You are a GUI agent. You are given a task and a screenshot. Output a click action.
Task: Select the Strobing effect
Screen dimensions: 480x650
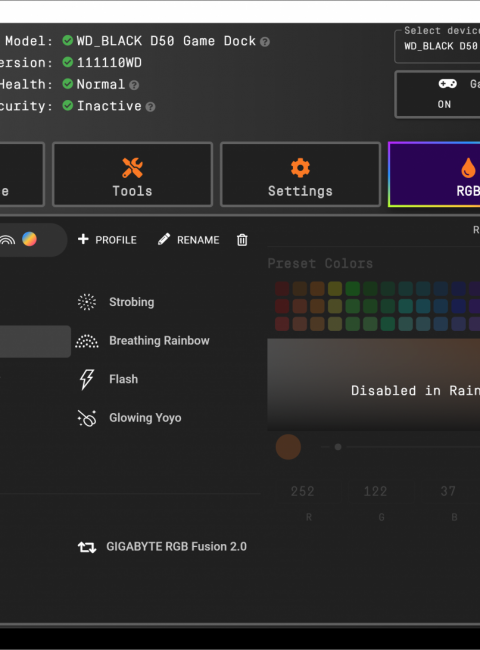pos(116,302)
